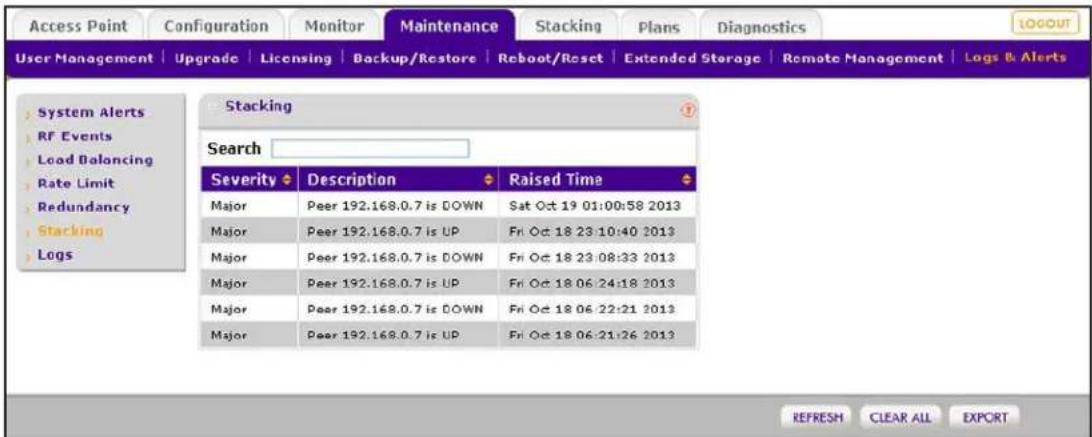This screenshot has height=437, width=1092.
Task: Go to Upgrade submenu
Action: 205,56
